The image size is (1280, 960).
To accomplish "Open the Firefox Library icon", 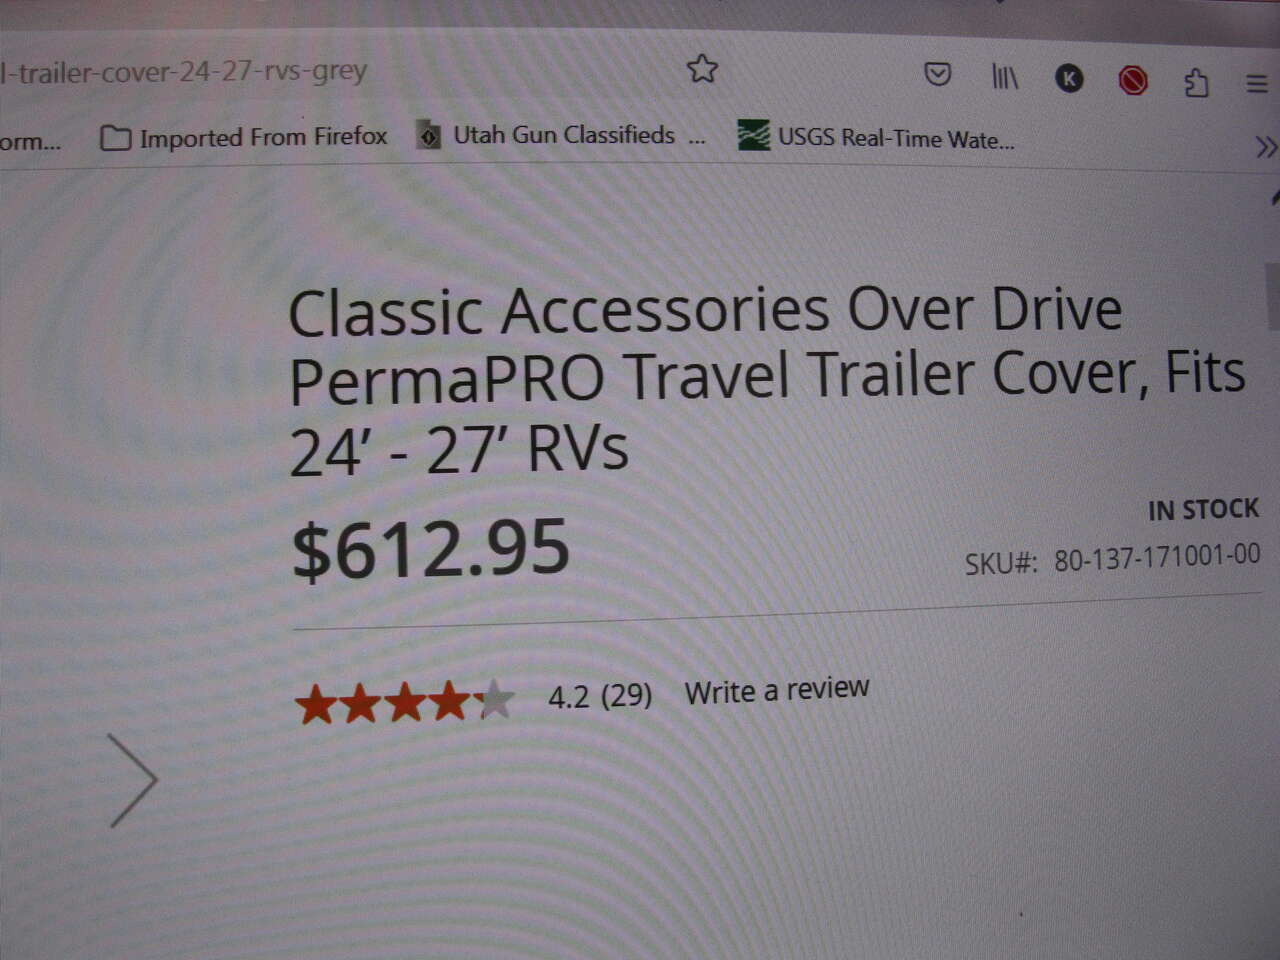I will pyautogui.click(x=1004, y=76).
